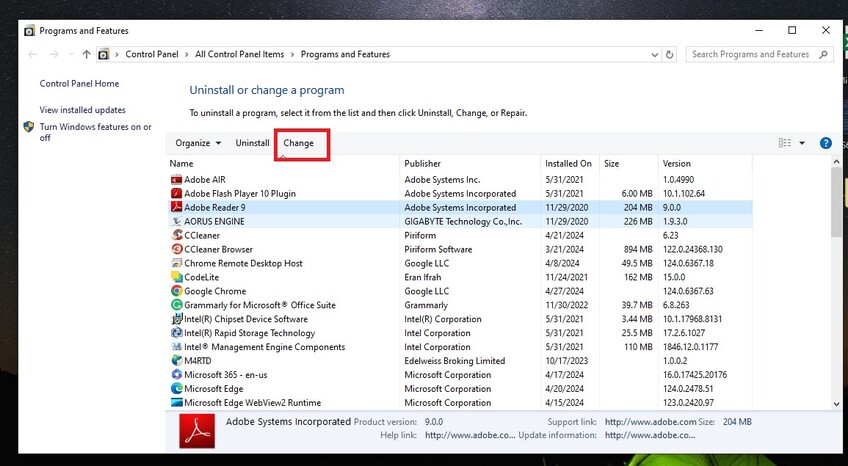Click the Uninstall toolbar button
Viewport: 848px width, 466px height.
252,143
